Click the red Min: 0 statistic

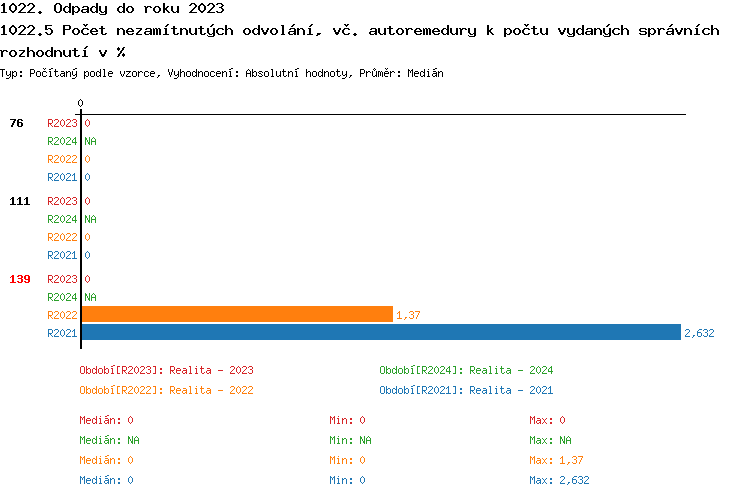347,420
